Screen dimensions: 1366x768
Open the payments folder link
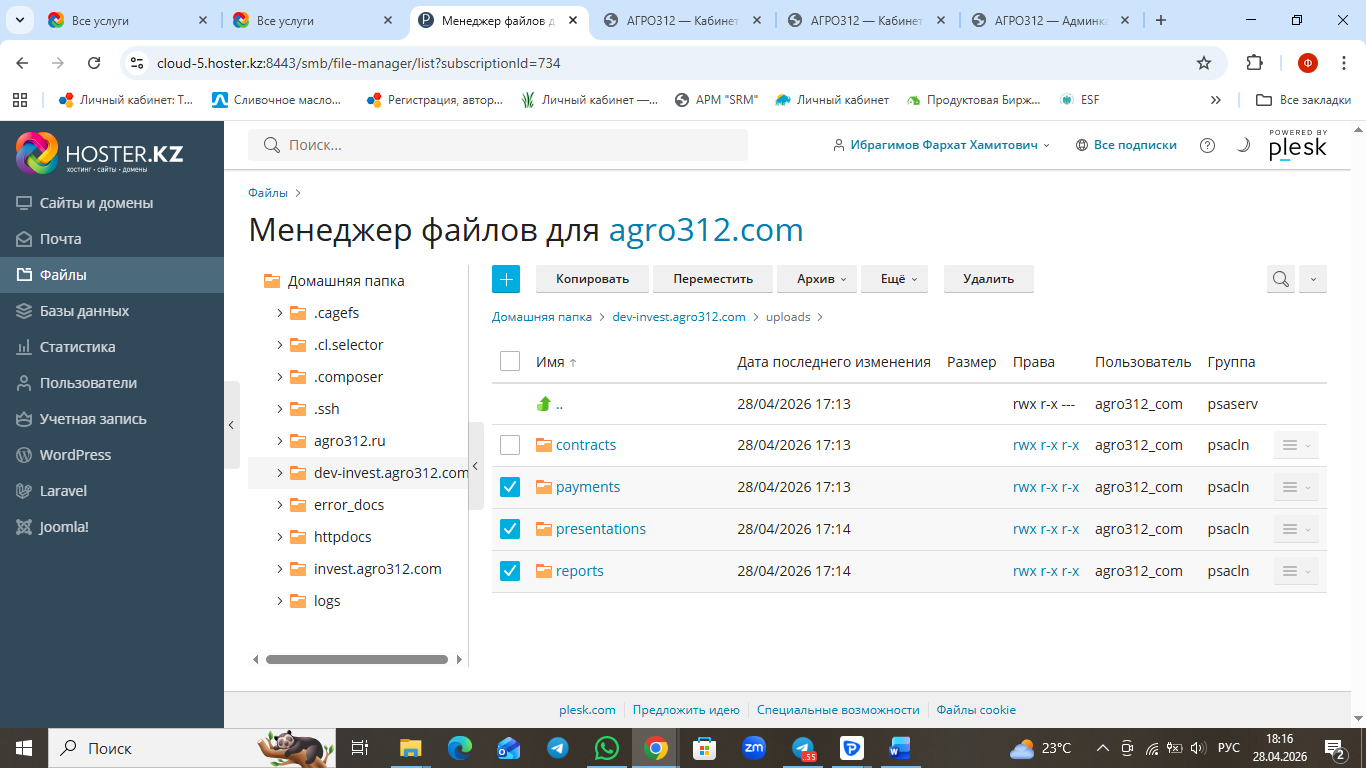(588, 487)
